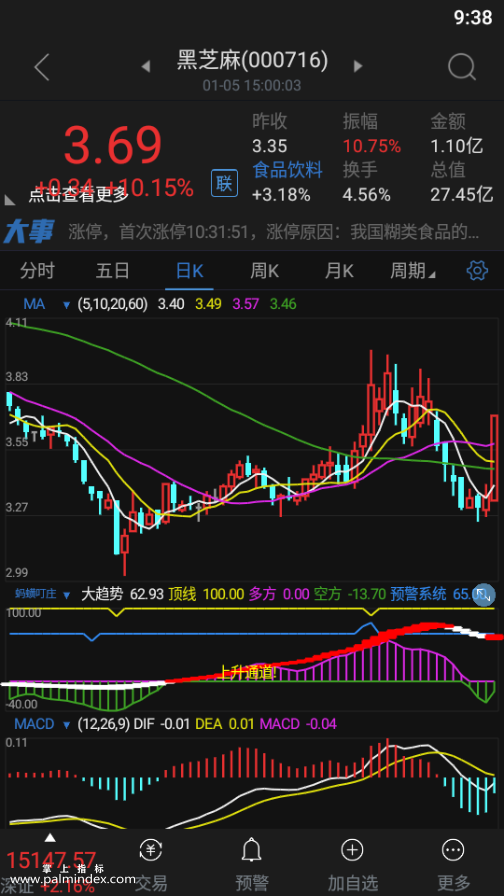Open chart settings gear icon
This screenshot has height=896, width=504.
477,270
